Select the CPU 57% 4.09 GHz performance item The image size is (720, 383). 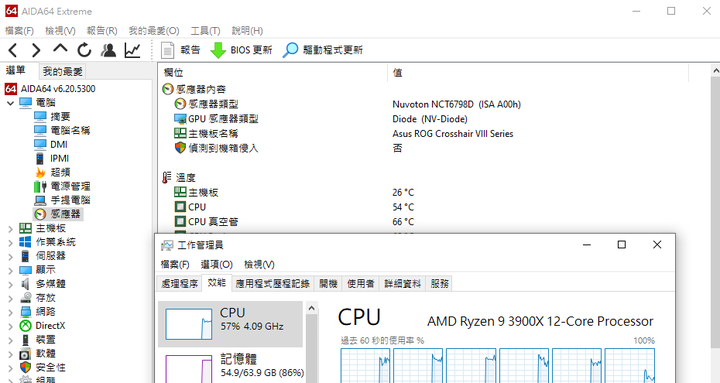[x=231, y=324]
